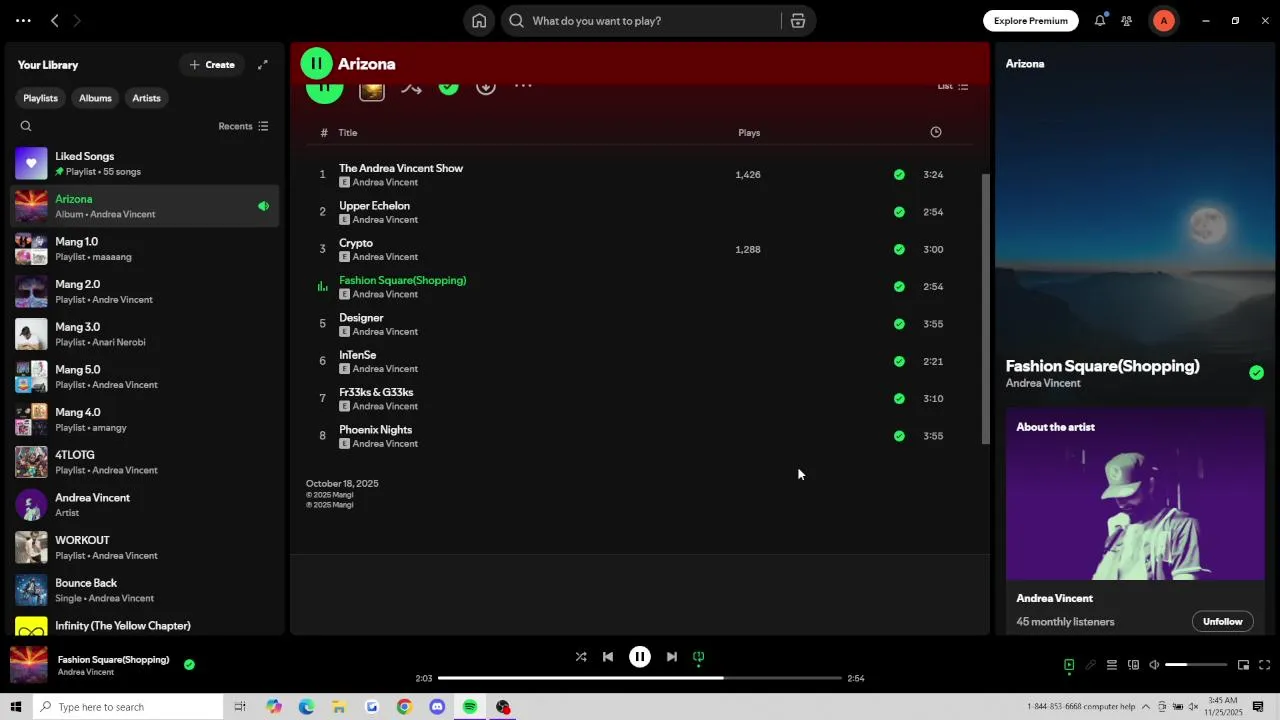This screenshot has height=720, width=1280.
Task: Pause from the Arizona sticky header
Action: [316, 64]
